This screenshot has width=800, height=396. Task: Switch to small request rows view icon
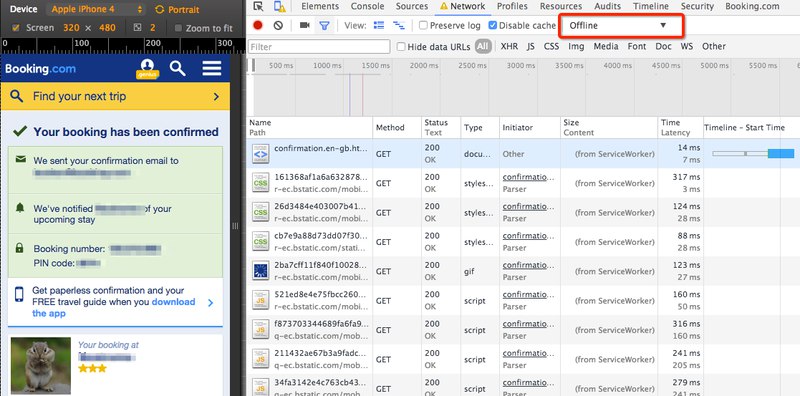pos(398,25)
